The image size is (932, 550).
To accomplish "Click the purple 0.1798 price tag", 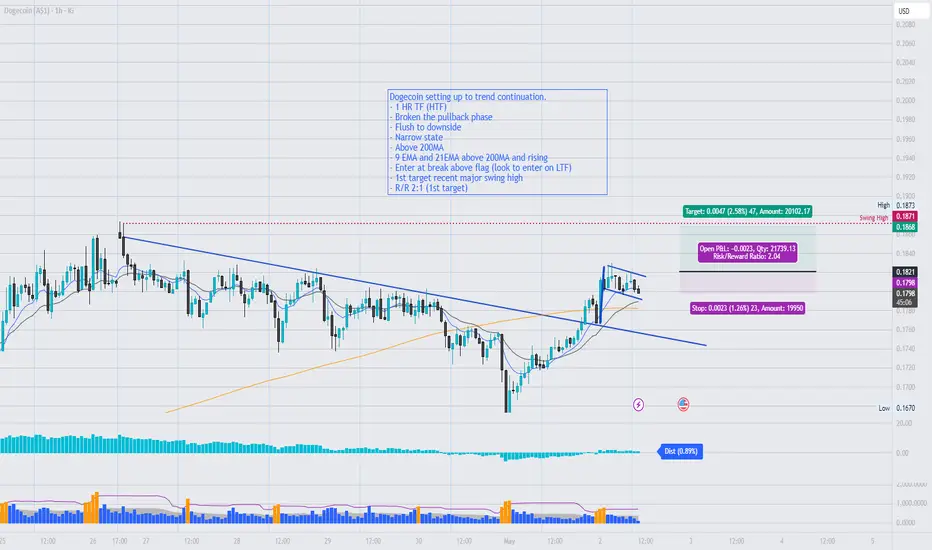I will (906, 283).
